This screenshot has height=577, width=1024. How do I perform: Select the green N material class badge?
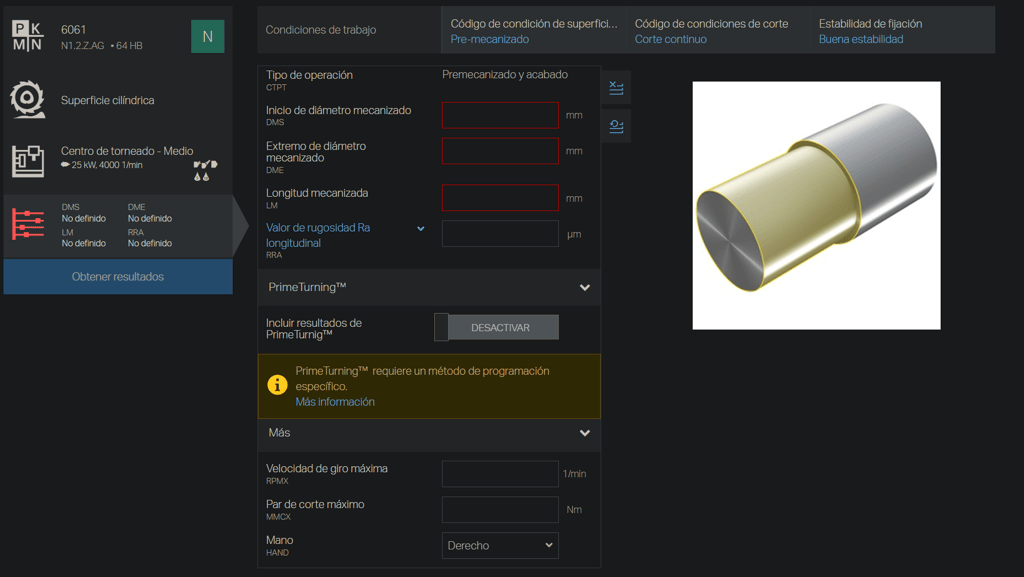(x=208, y=37)
